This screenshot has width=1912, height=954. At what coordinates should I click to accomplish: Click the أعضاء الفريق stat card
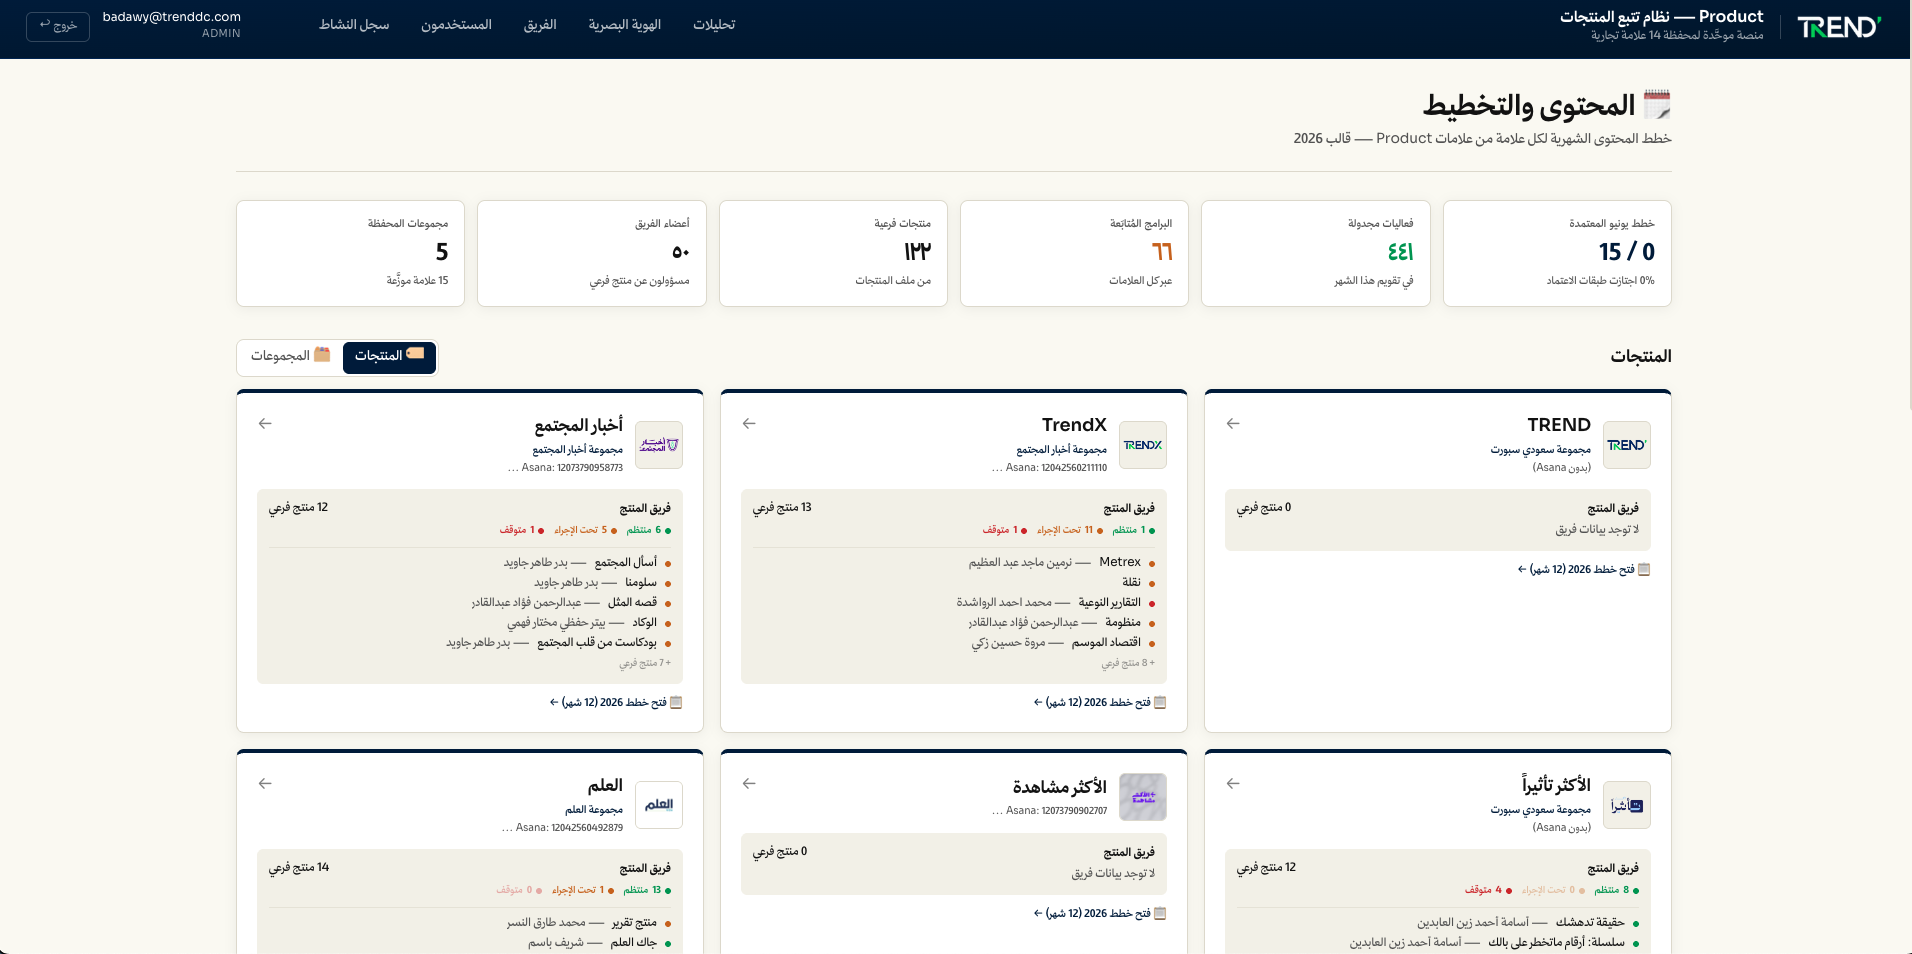(x=592, y=253)
